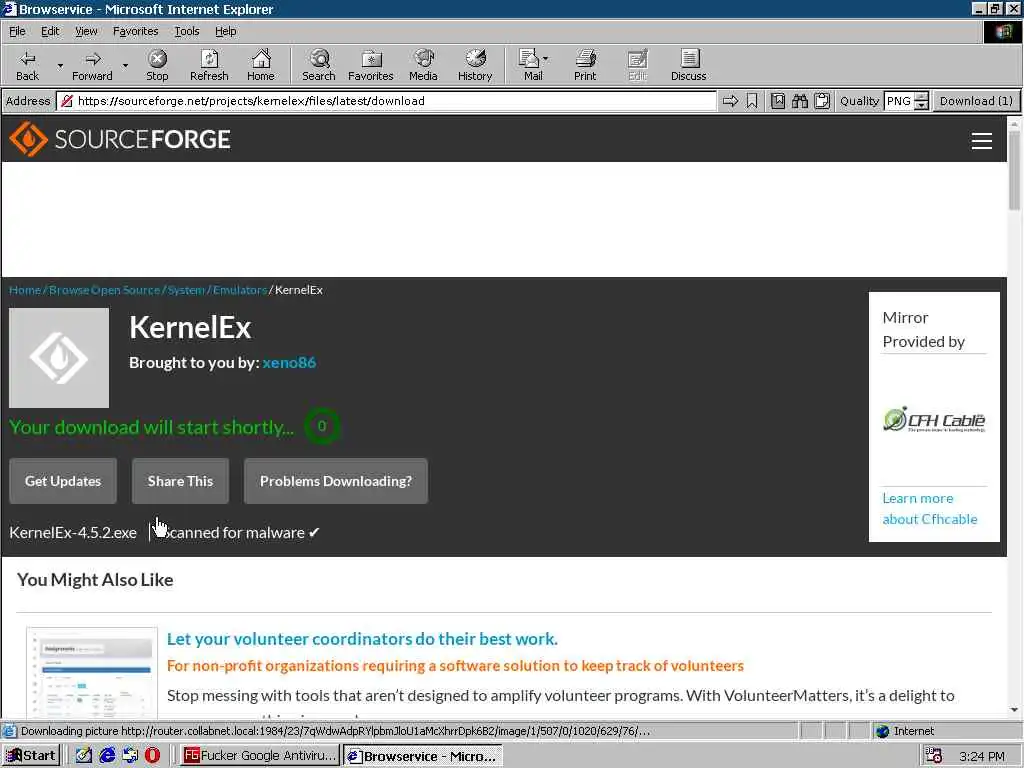The image size is (1024, 768).
Task: Launch Internet Explorer from the quick launch icon
Action: click(x=107, y=756)
